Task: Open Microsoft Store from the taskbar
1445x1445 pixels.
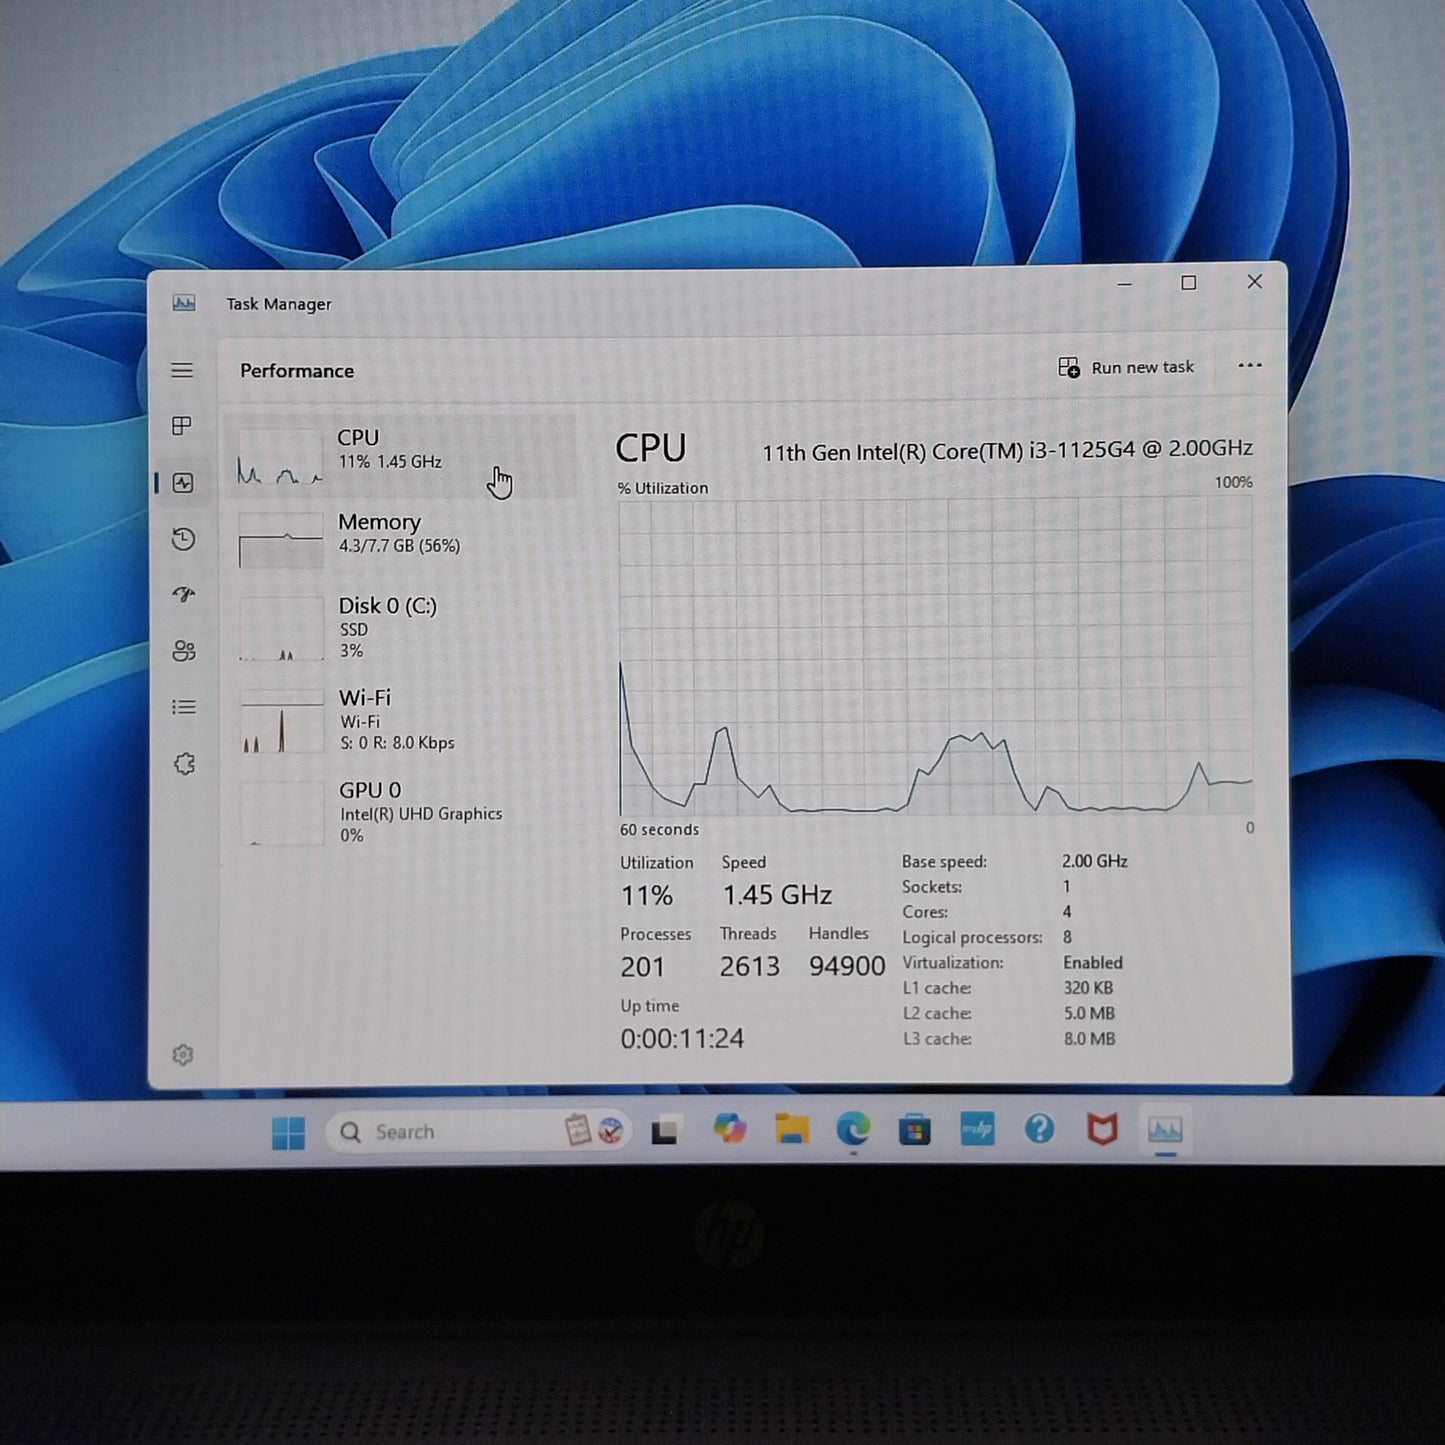Action: click(x=915, y=1131)
